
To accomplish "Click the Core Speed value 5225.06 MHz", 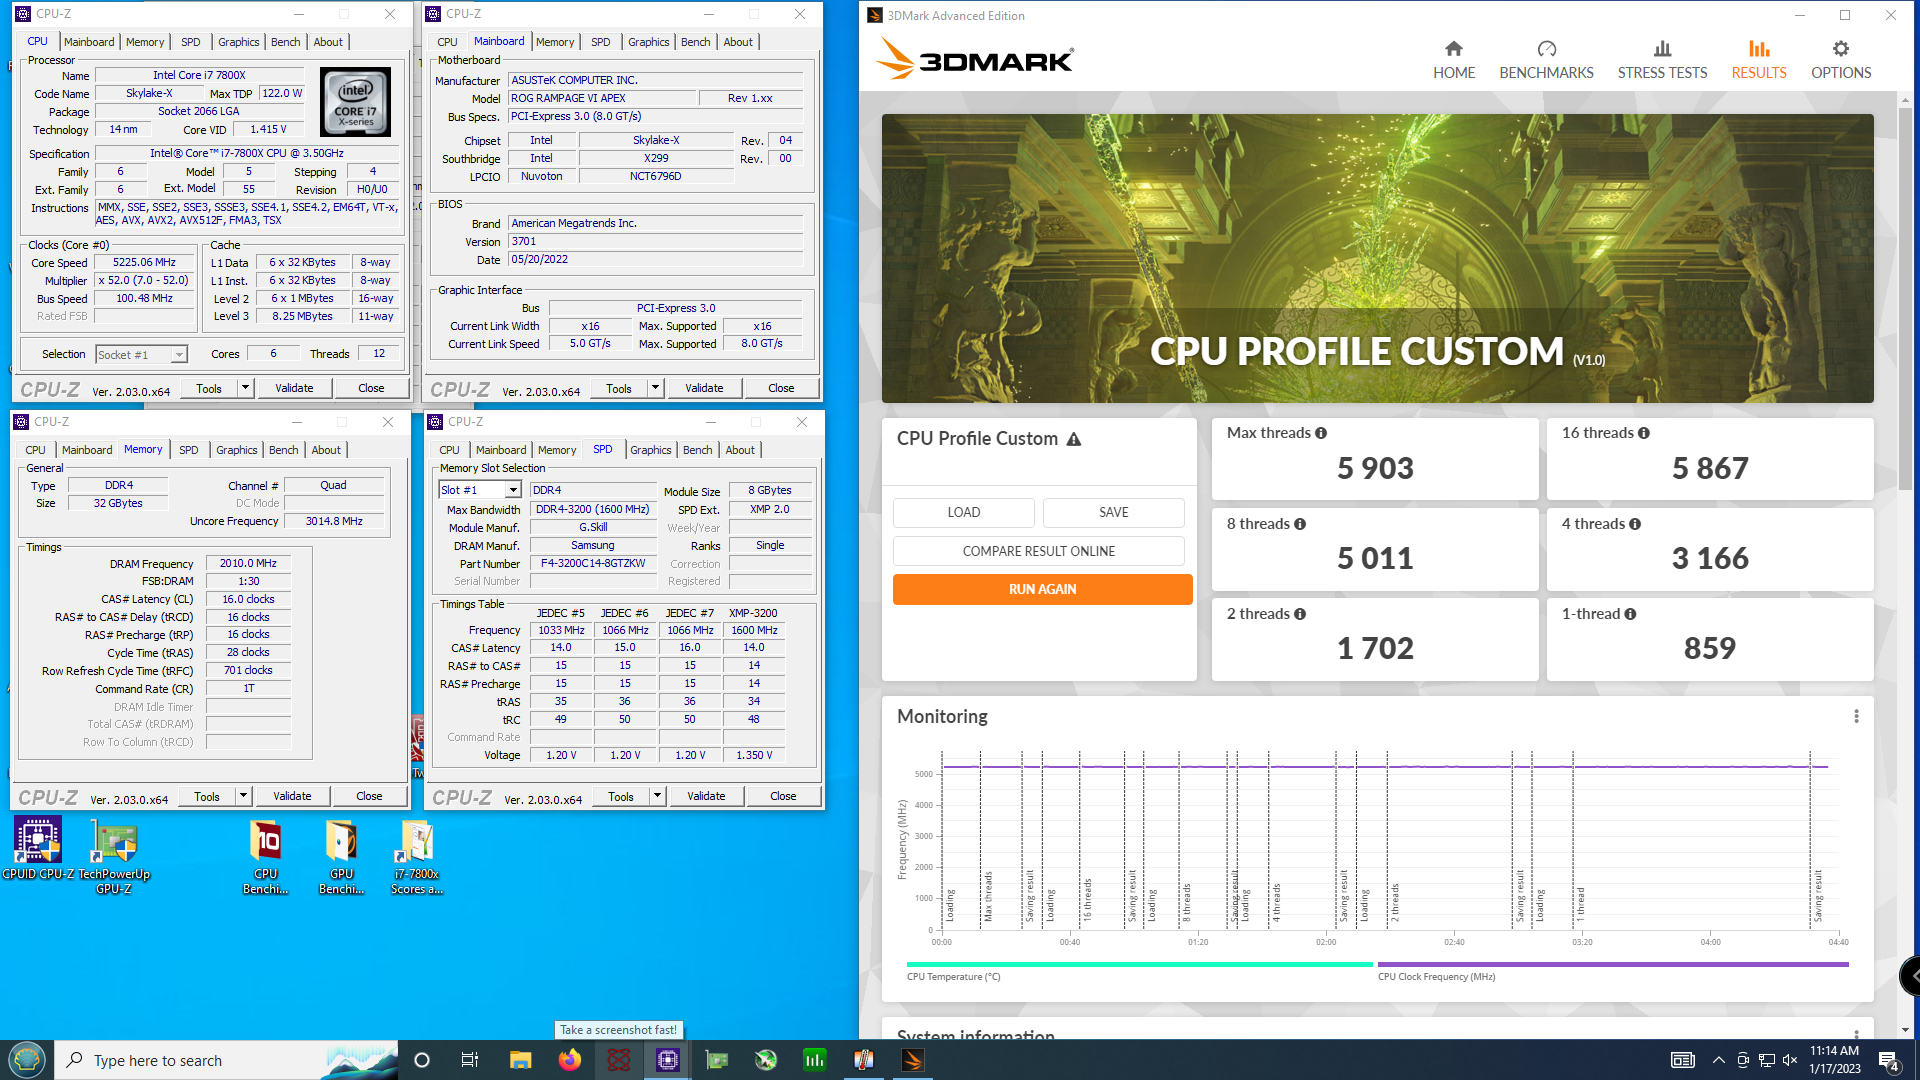I will (x=145, y=263).
